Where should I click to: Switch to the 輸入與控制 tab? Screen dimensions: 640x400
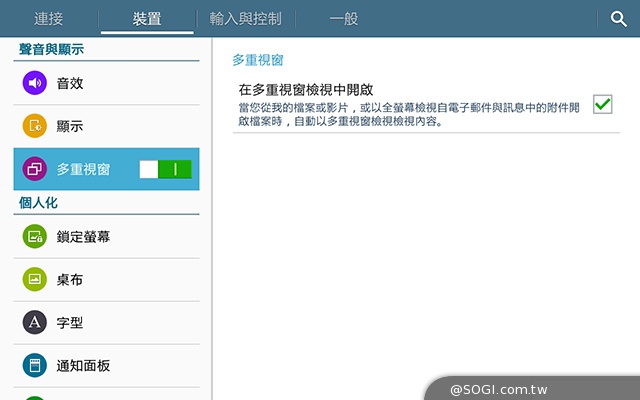(x=245, y=19)
